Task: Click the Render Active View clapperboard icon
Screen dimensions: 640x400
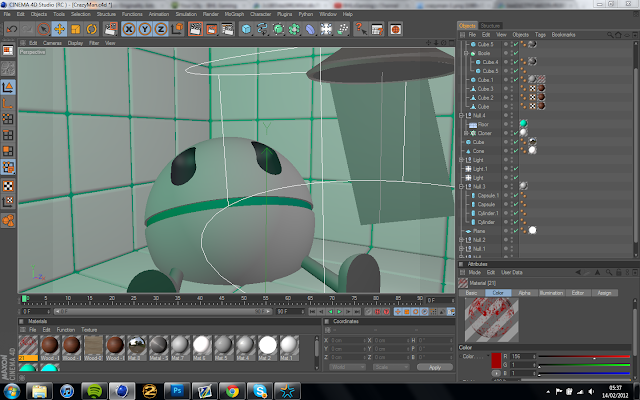Action: 196,29
